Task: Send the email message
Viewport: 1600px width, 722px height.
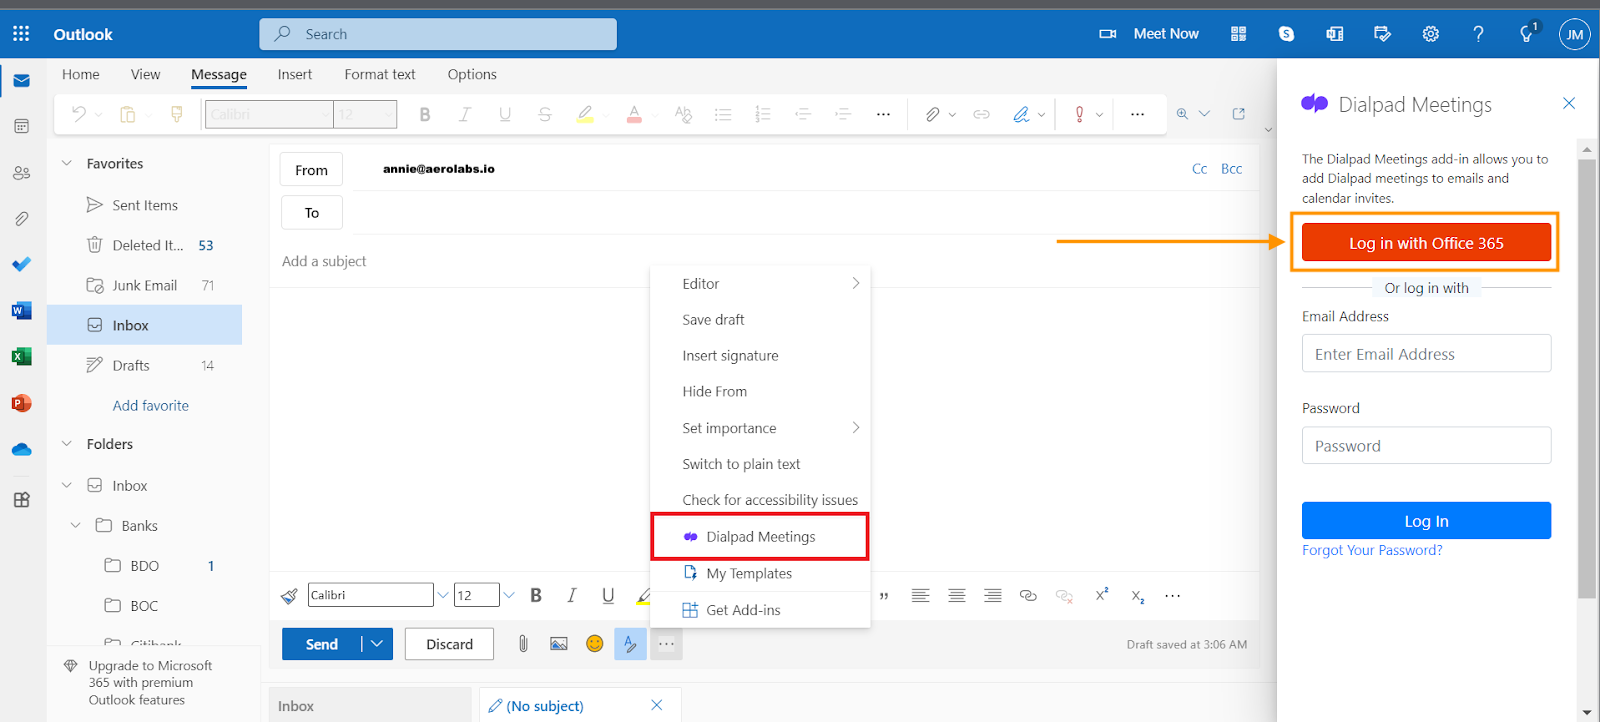Action: click(x=322, y=644)
